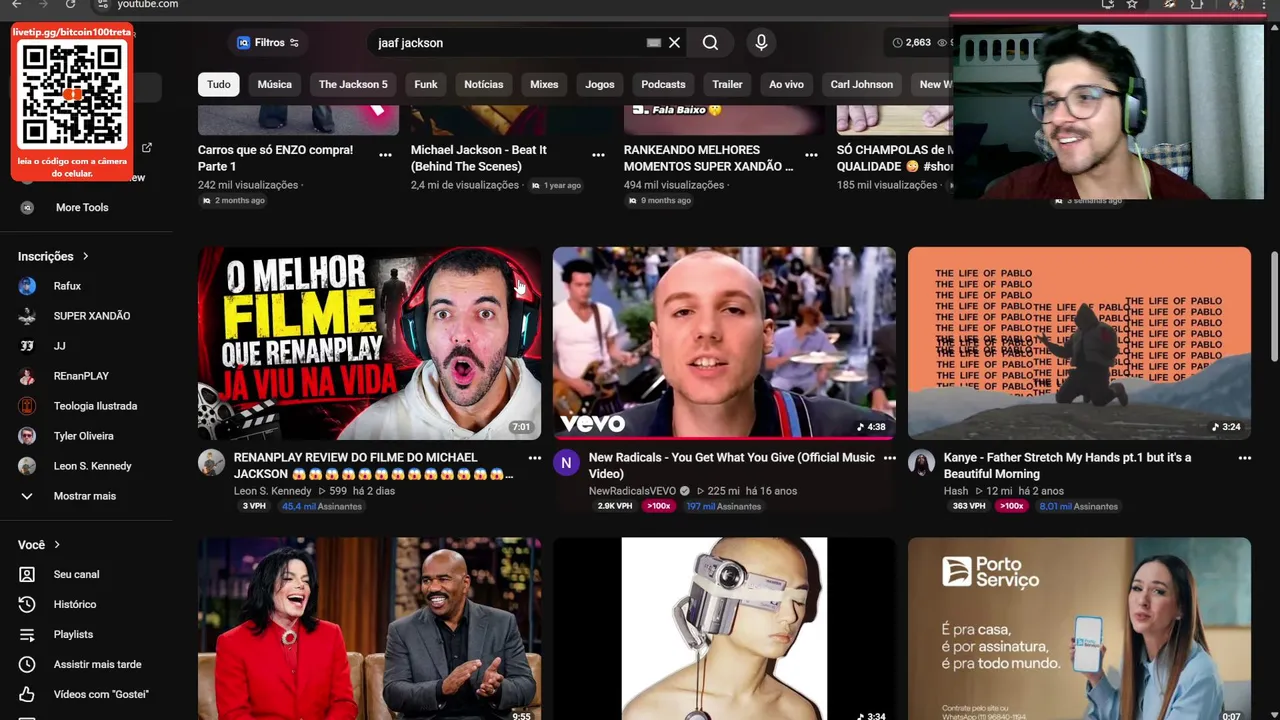
Task: Clear the search text with X icon
Action: coord(674,43)
